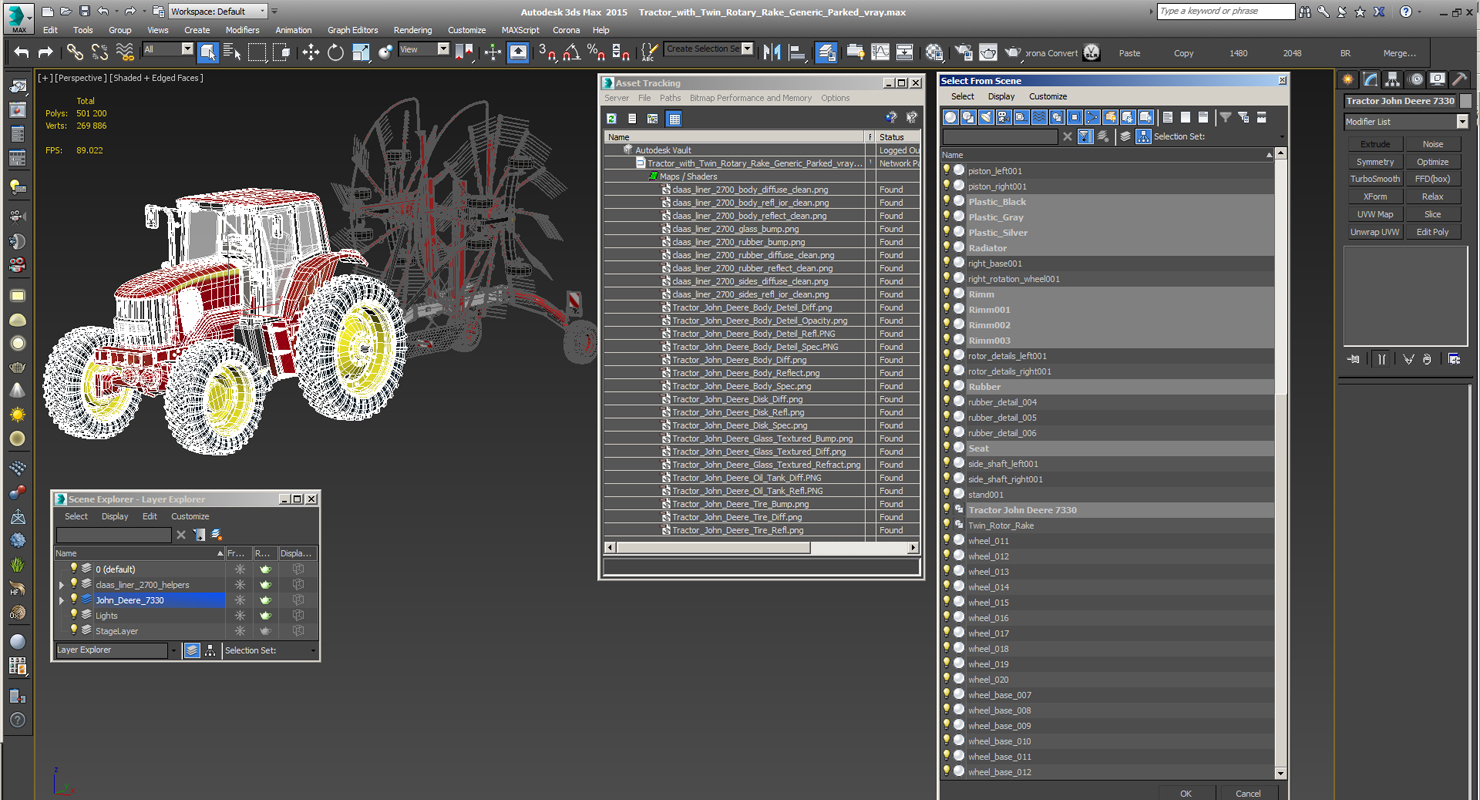Open the selection filter All dropdown
The height and width of the screenshot is (800, 1480).
(x=167, y=49)
